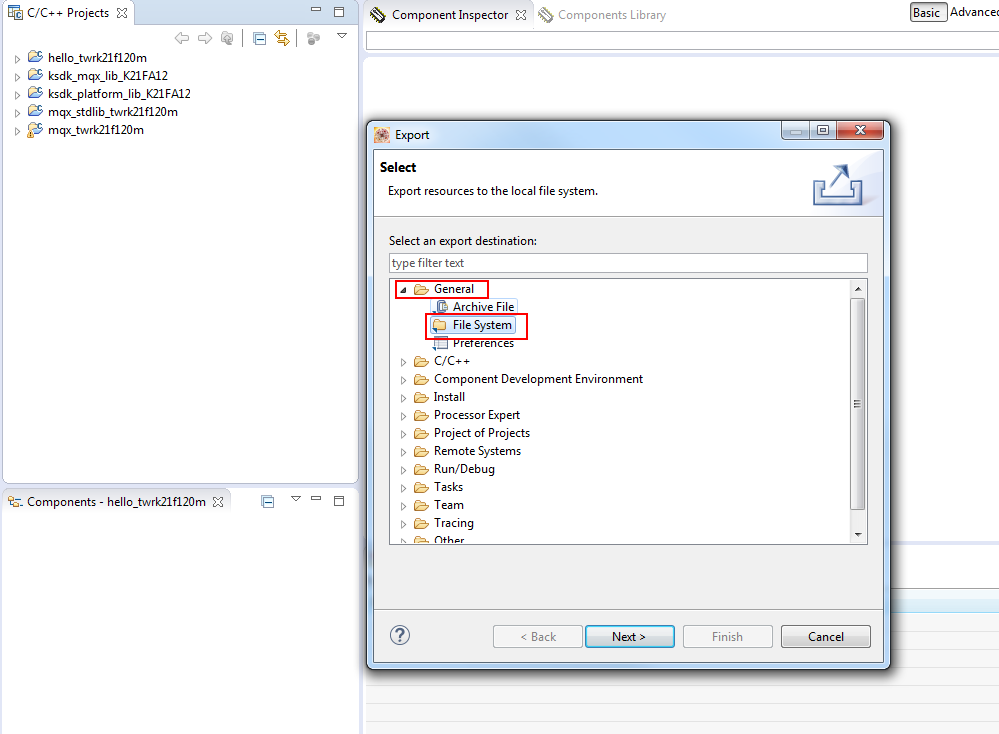This screenshot has width=999, height=734.
Task: Click scroll up arrow in export list
Action: tap(858, 289)
